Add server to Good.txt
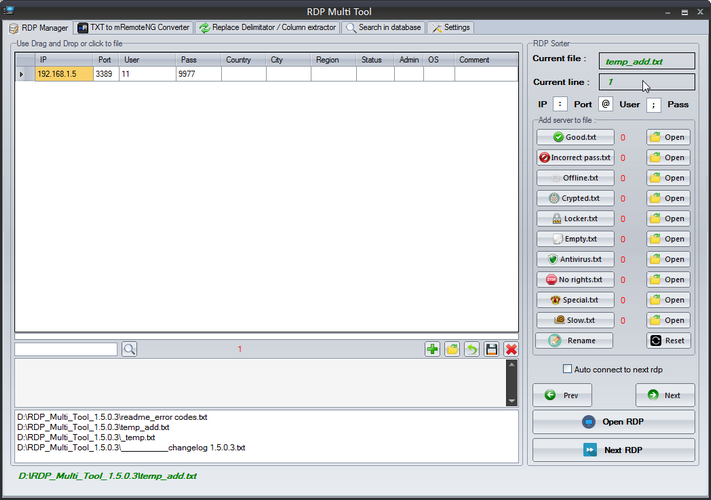Viewport: 711px width, 500px height. 575,137
